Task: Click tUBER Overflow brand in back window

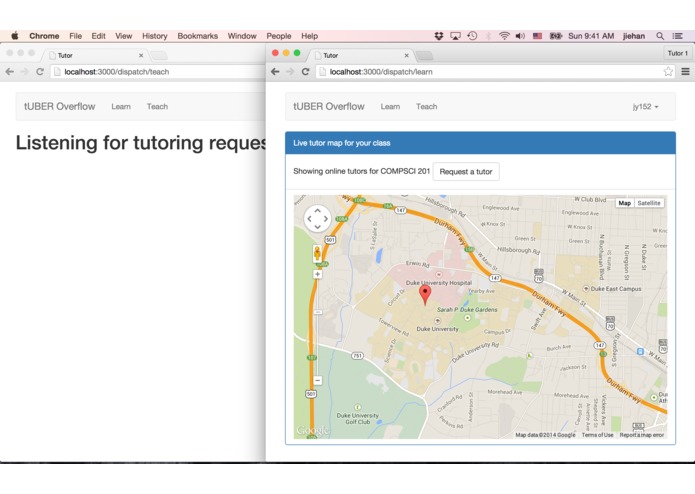Action: tap(59, 106)
